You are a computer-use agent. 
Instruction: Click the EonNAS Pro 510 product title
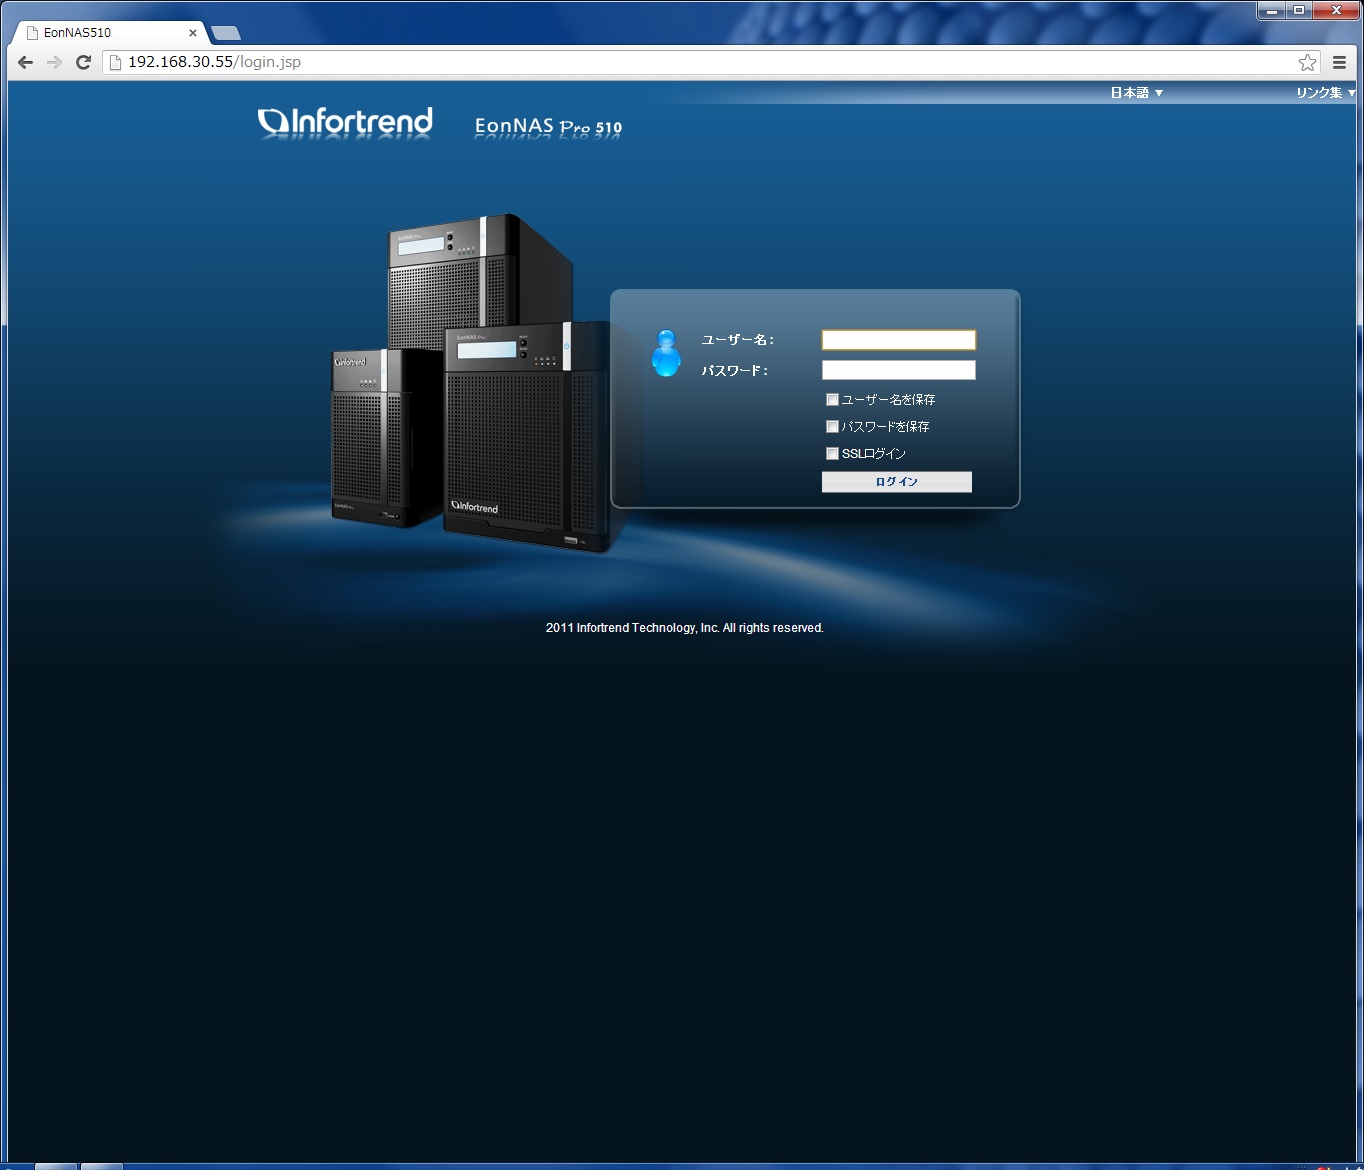coord(548,127)
